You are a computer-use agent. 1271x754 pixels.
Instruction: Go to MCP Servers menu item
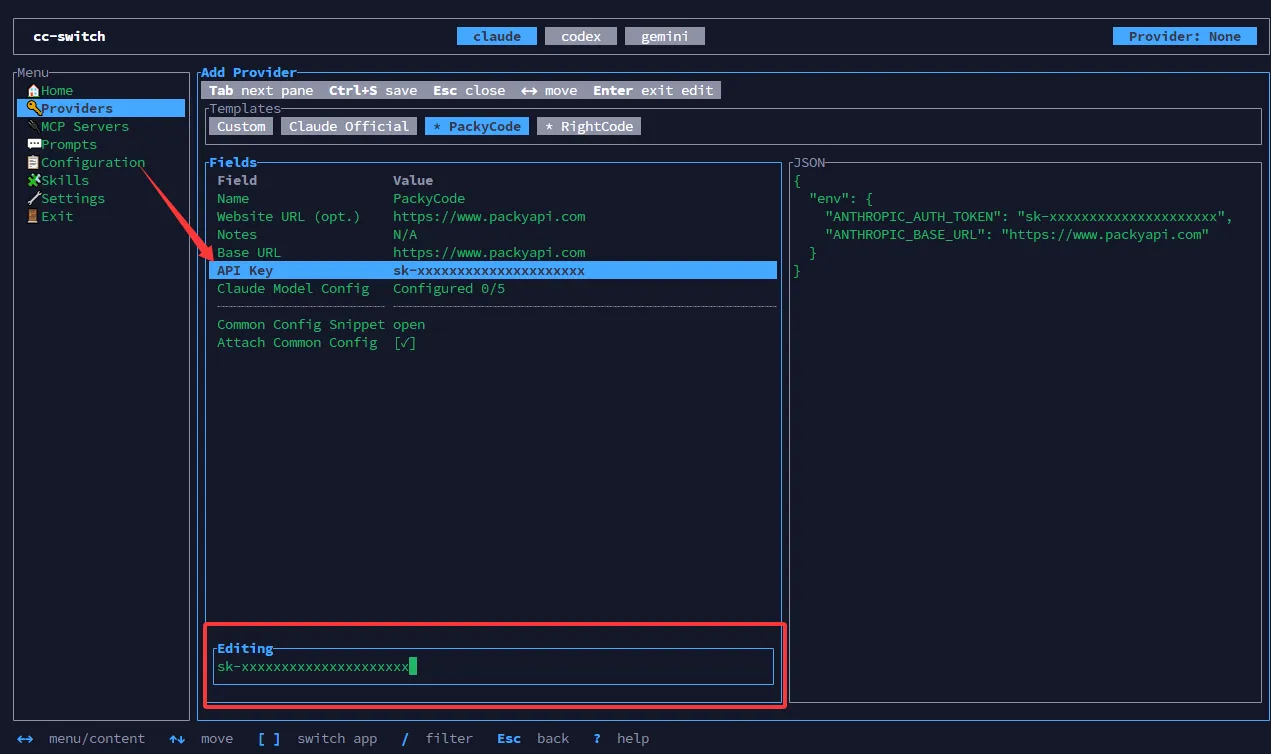[101, 126]
